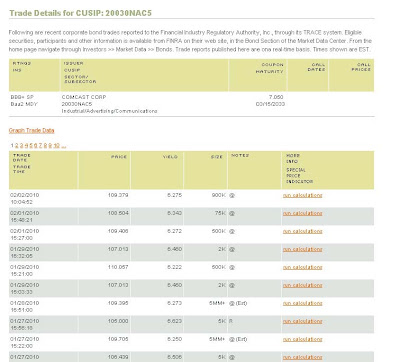Click the 105.000 price cell
400x362 pixels.
pyautogui.click(x=118, y=321)
